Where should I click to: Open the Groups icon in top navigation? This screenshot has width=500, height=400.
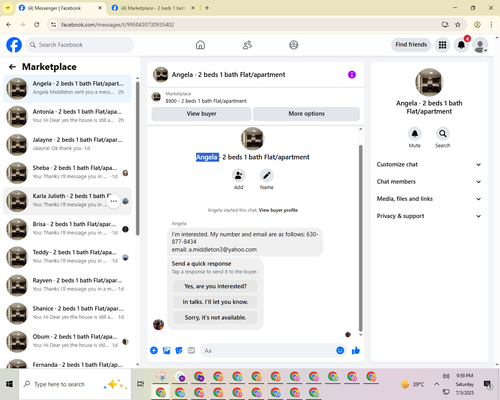(x=294, y=45)
